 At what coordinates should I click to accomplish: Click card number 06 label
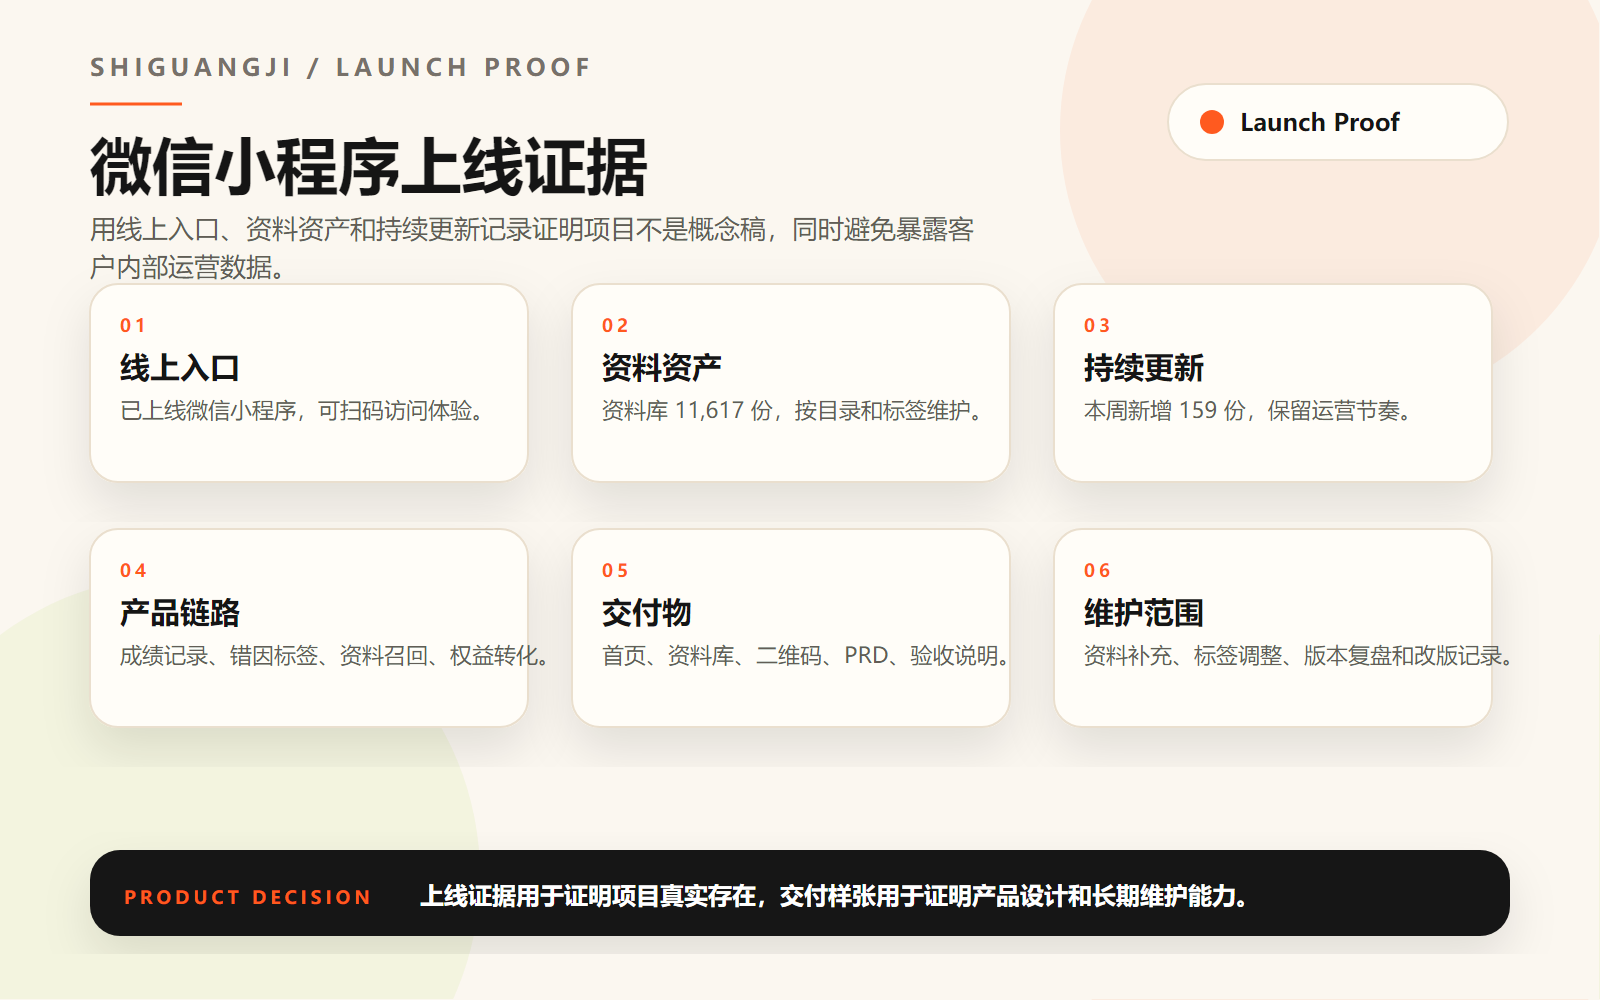tap(1097, 570)
